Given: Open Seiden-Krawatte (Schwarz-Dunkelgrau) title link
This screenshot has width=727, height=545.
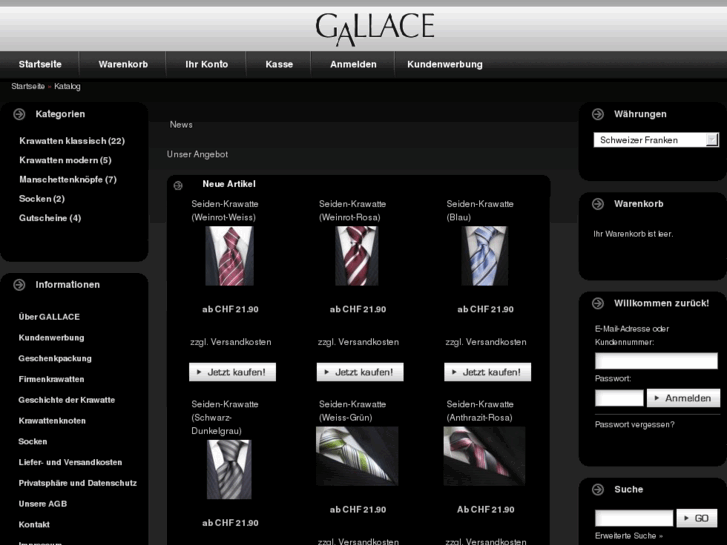Looking at the screenshot, I should pos(225,417).
